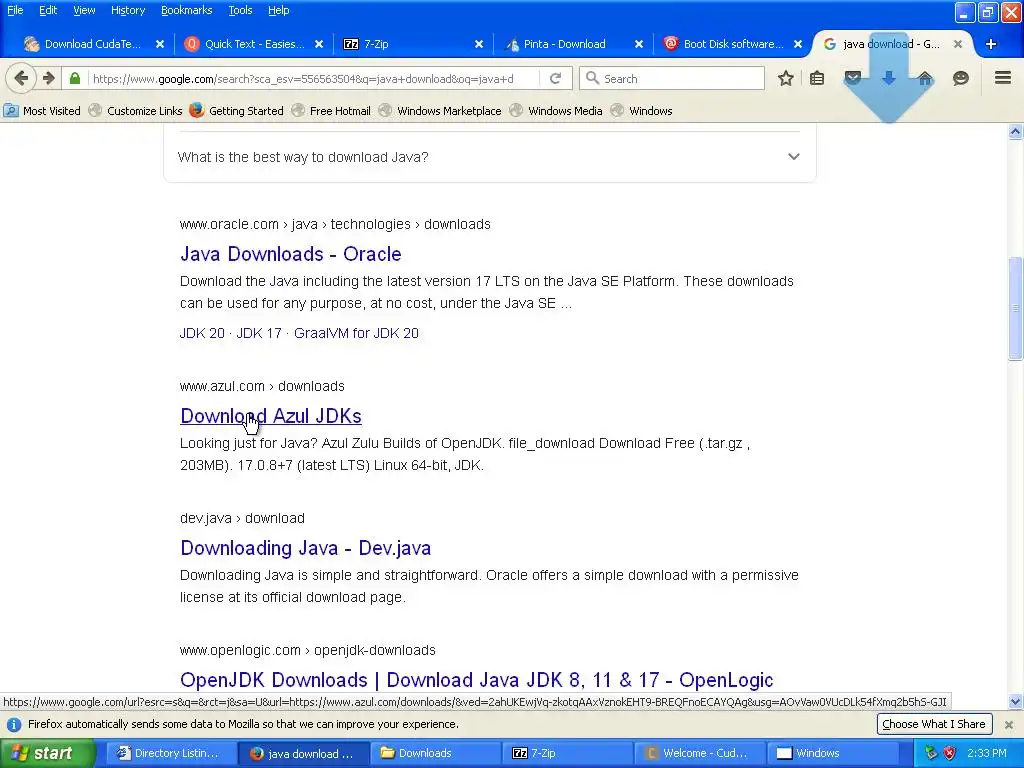
Task: Follow the JDK 20 sitelink
Action: (x=202, y=333)
